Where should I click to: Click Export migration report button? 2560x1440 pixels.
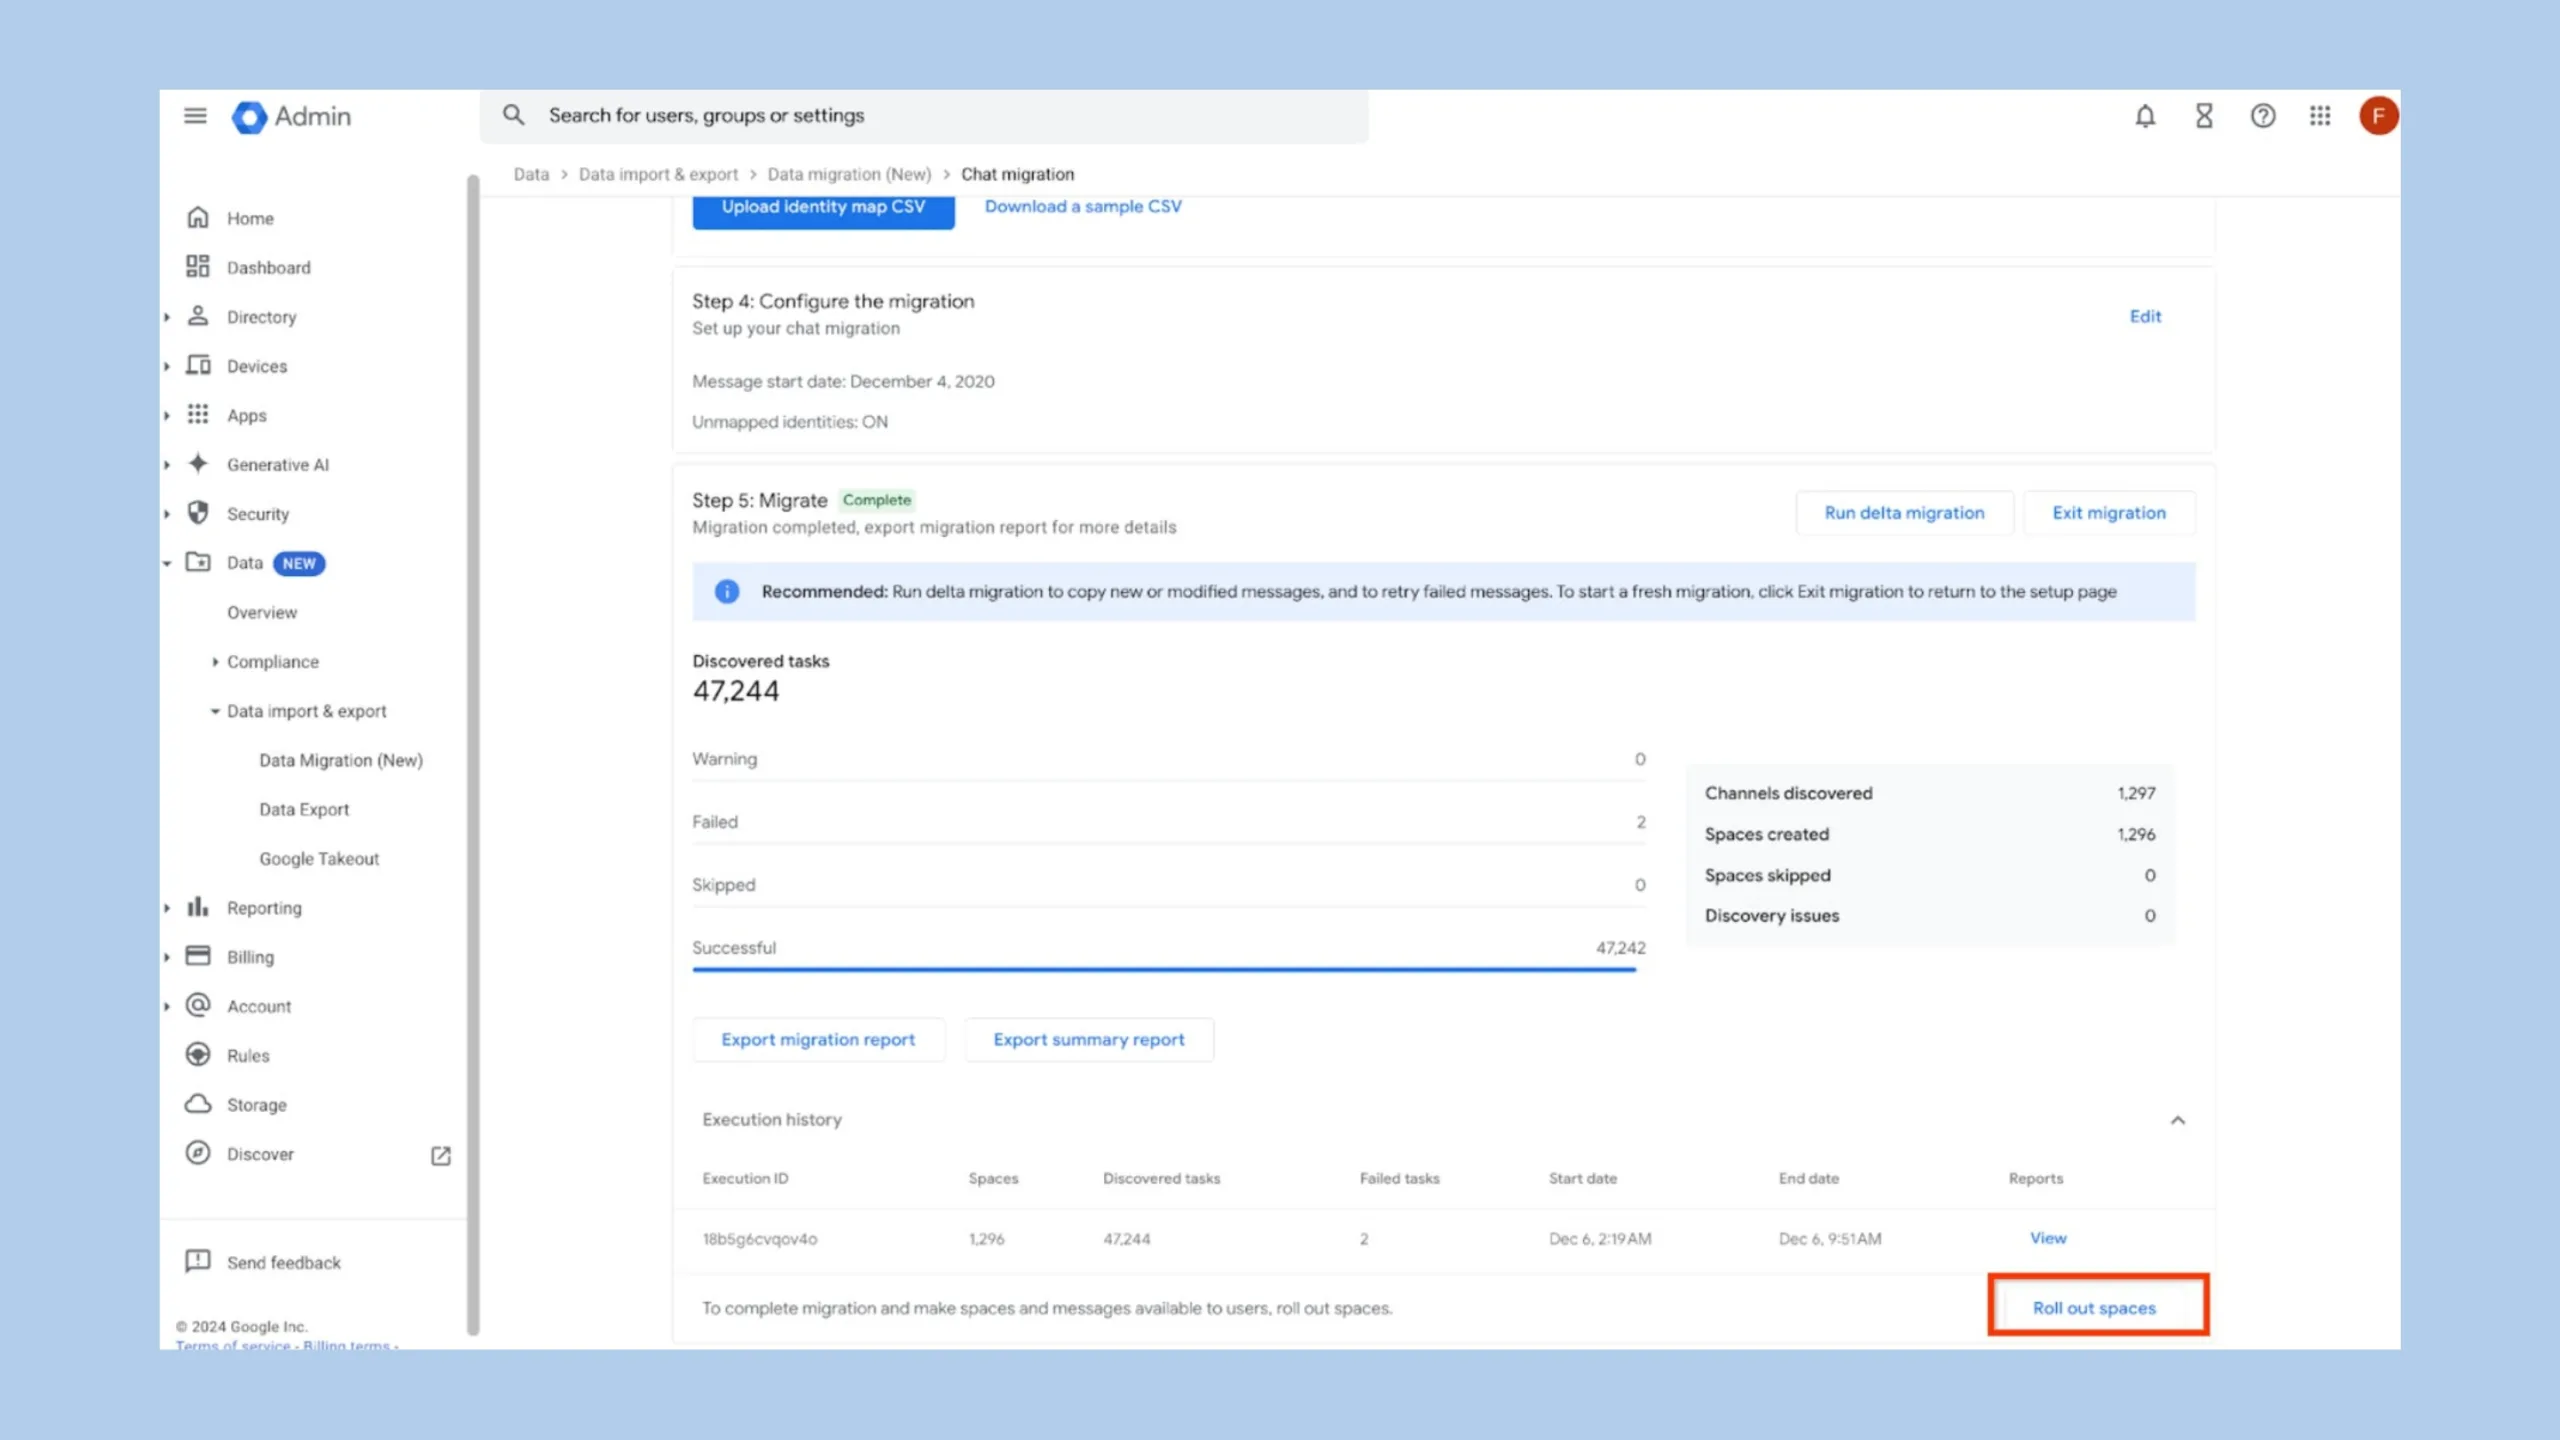818,1039
